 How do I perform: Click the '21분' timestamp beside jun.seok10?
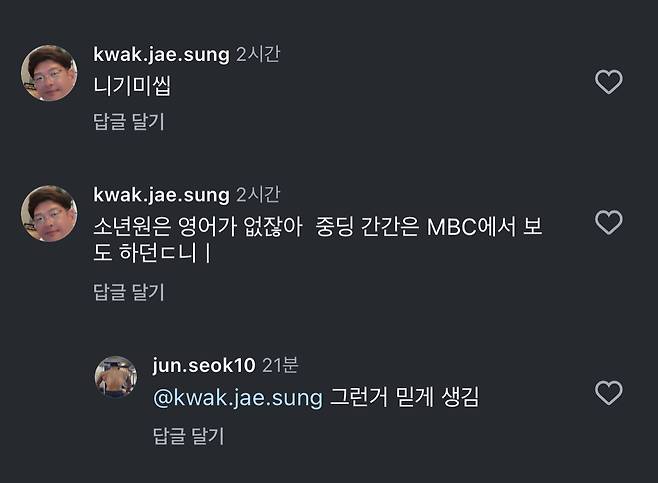coord(280,365)
